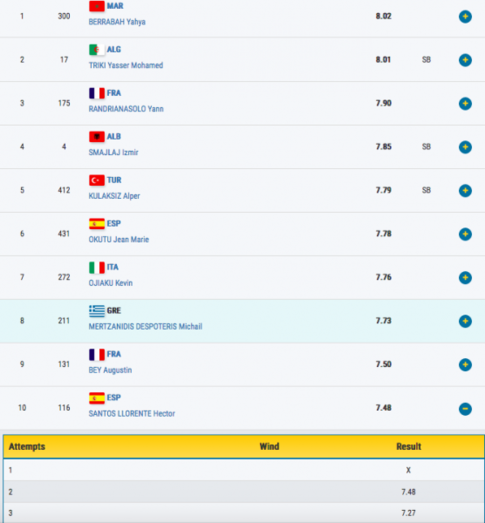This screenshot has height=523, width=485.
Task: Expand MERTZANIDIS DESPOTERIS Michail's results
Action: click(x=465, y=321)
